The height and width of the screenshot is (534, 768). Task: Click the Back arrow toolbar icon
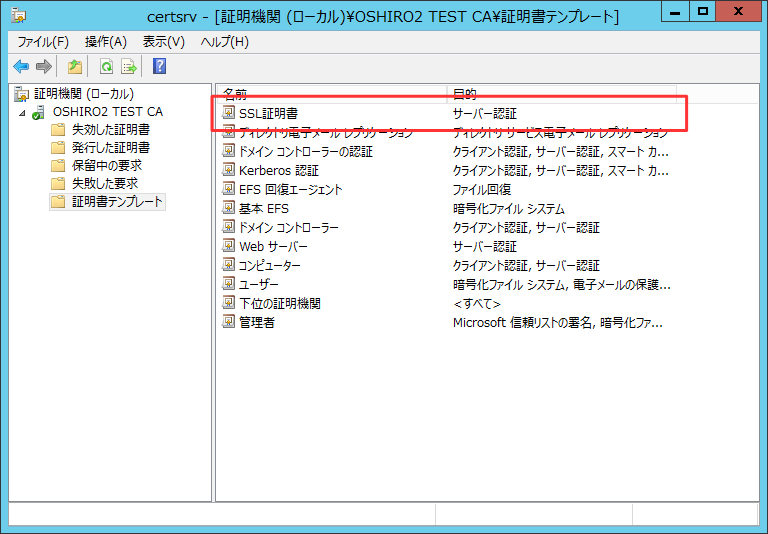coord(21,66)
